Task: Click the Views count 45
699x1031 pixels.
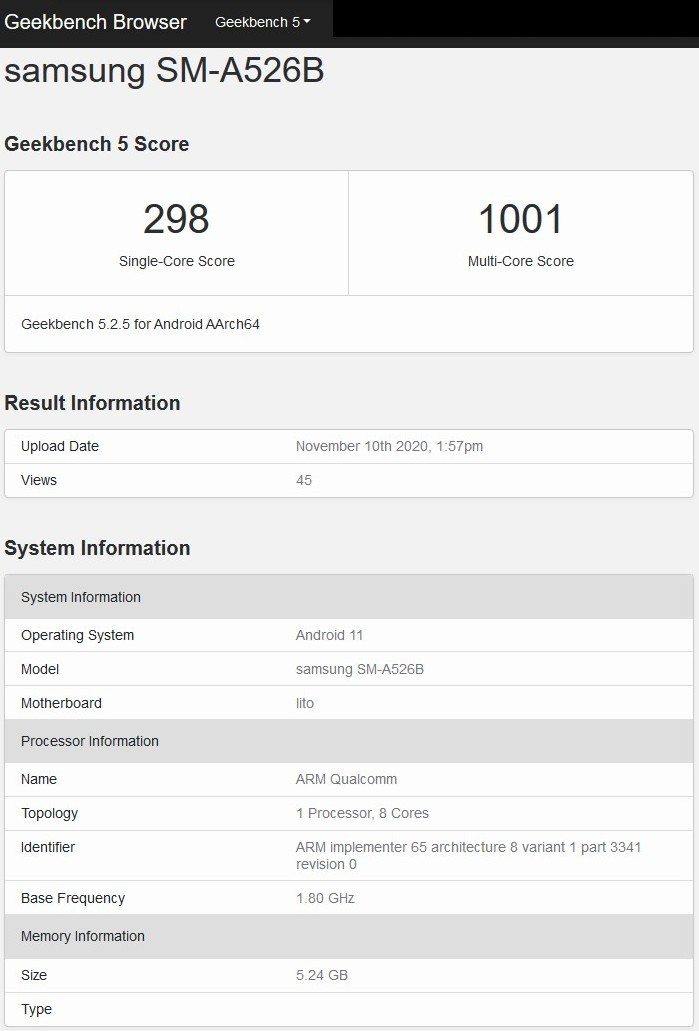Action: coord(304,480)
